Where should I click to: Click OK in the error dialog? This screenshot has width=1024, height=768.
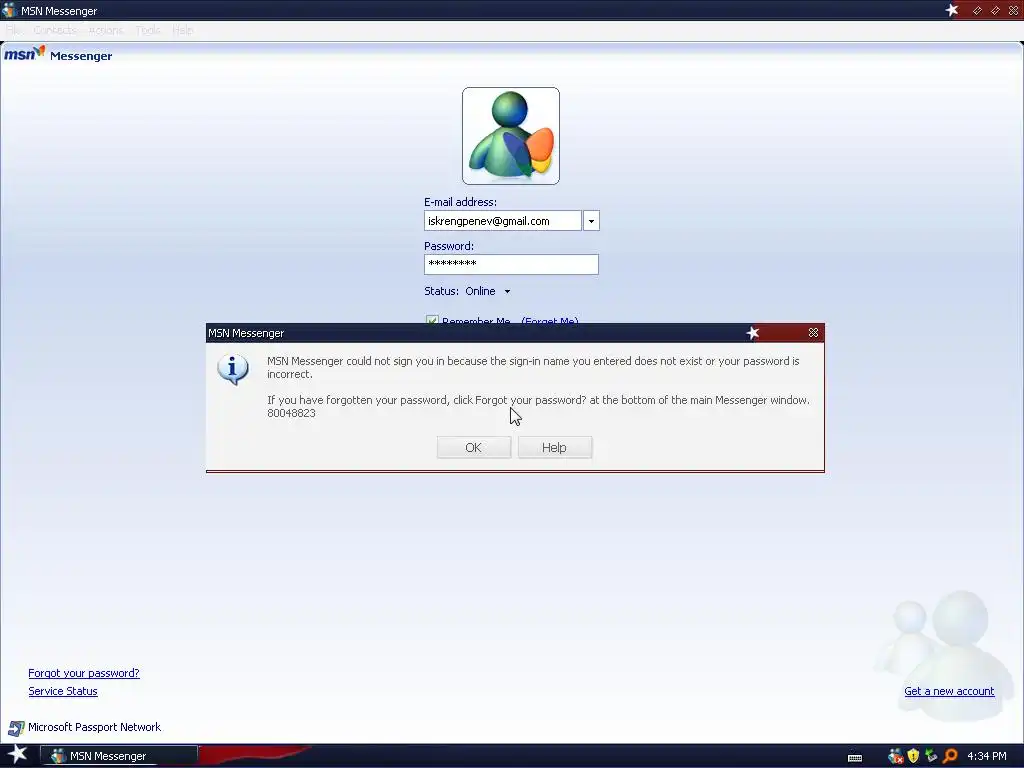point(473,447)
